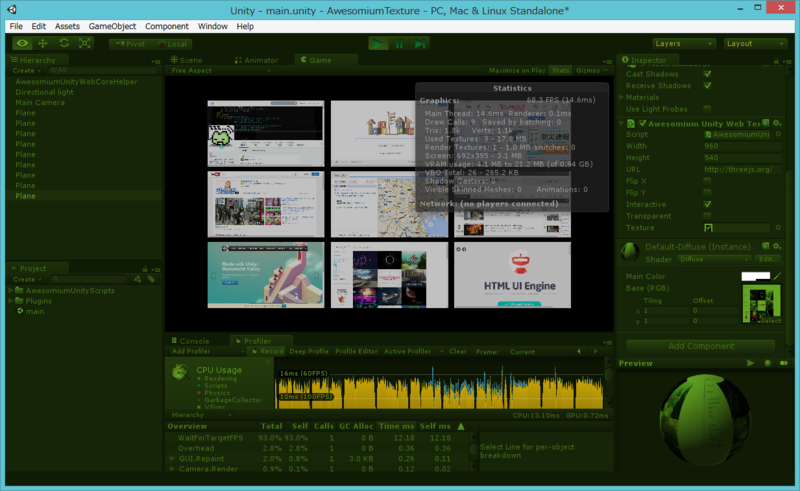Select AwesomiumUnityWebCoreHelper in Hierarchy
The width and height of the screenshot is (800, 491).
pos(76,82)
